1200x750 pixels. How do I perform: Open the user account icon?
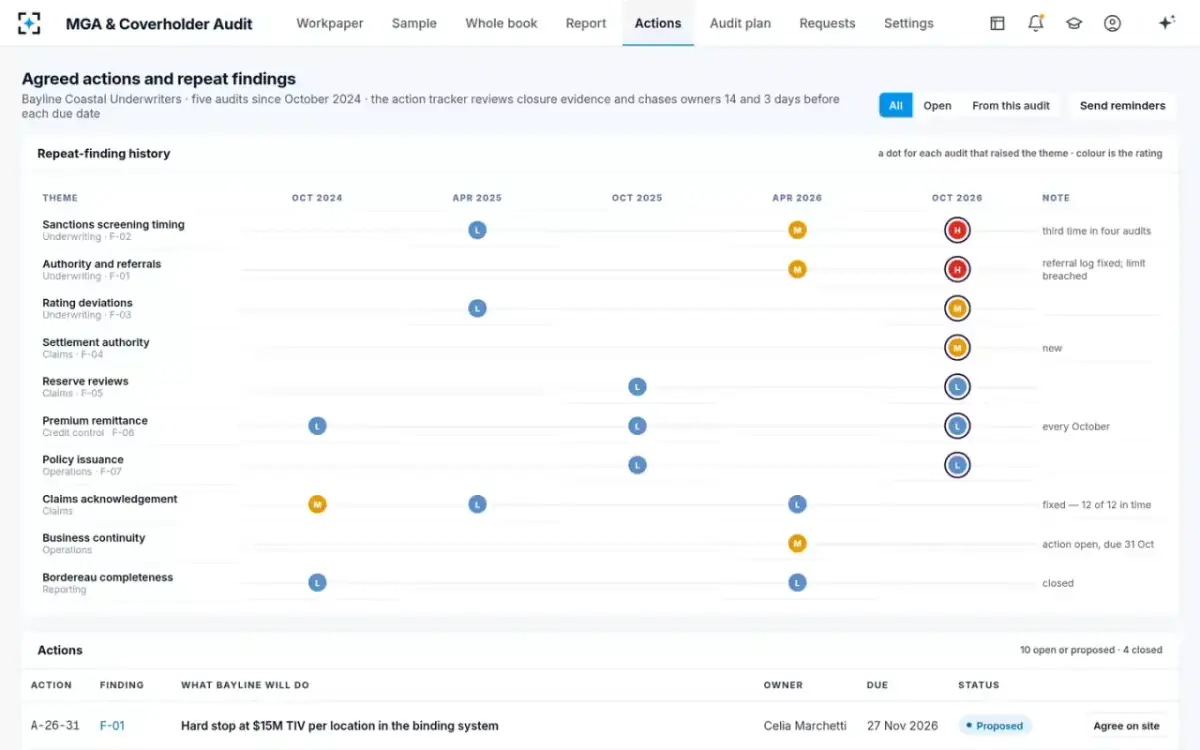click(1112, 23)
